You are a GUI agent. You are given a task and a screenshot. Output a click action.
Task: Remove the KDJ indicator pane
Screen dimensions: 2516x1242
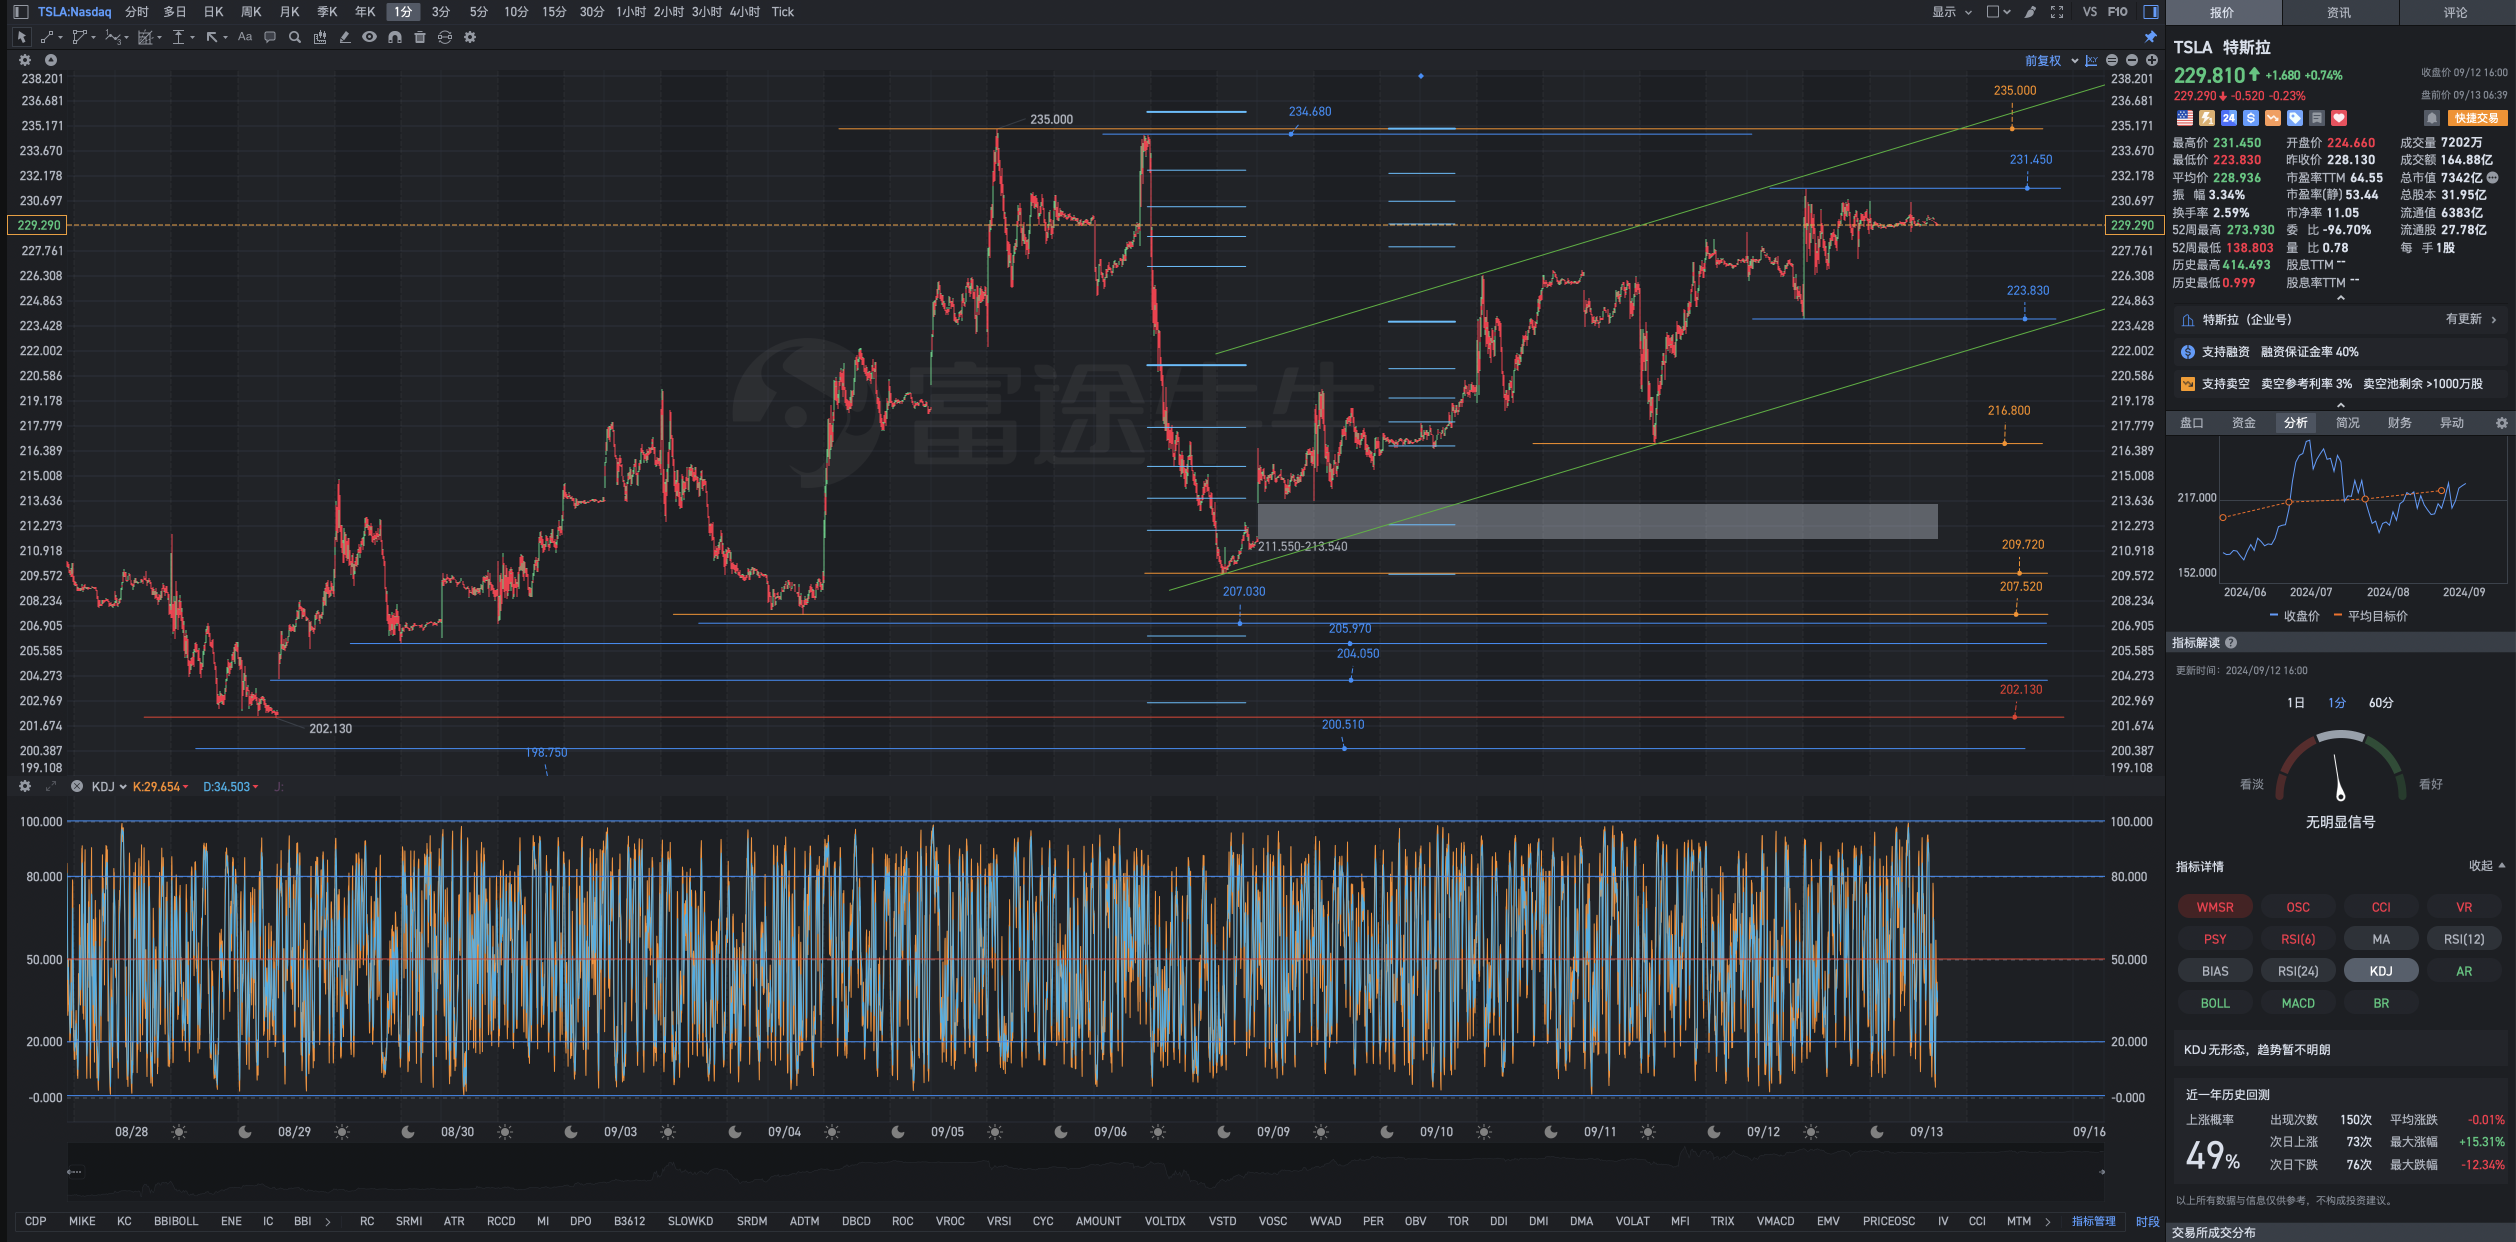point(77,787)
